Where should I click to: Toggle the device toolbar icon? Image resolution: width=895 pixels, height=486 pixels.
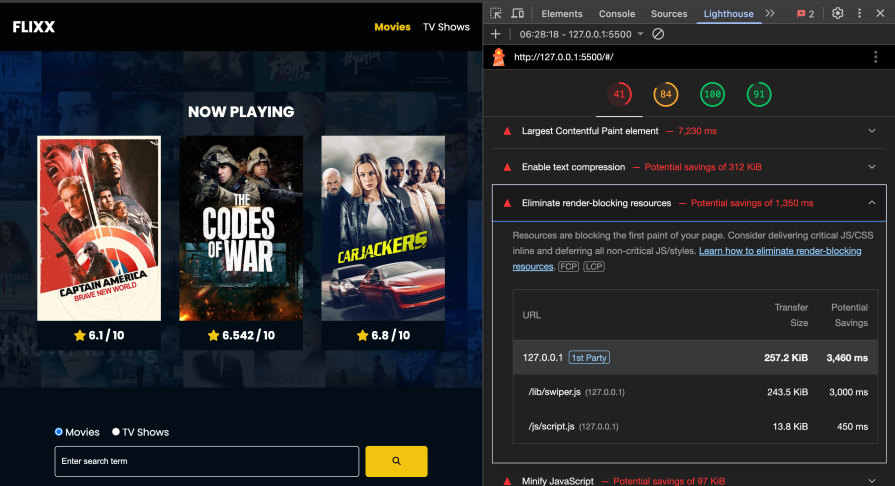click(x=518, y=13)
